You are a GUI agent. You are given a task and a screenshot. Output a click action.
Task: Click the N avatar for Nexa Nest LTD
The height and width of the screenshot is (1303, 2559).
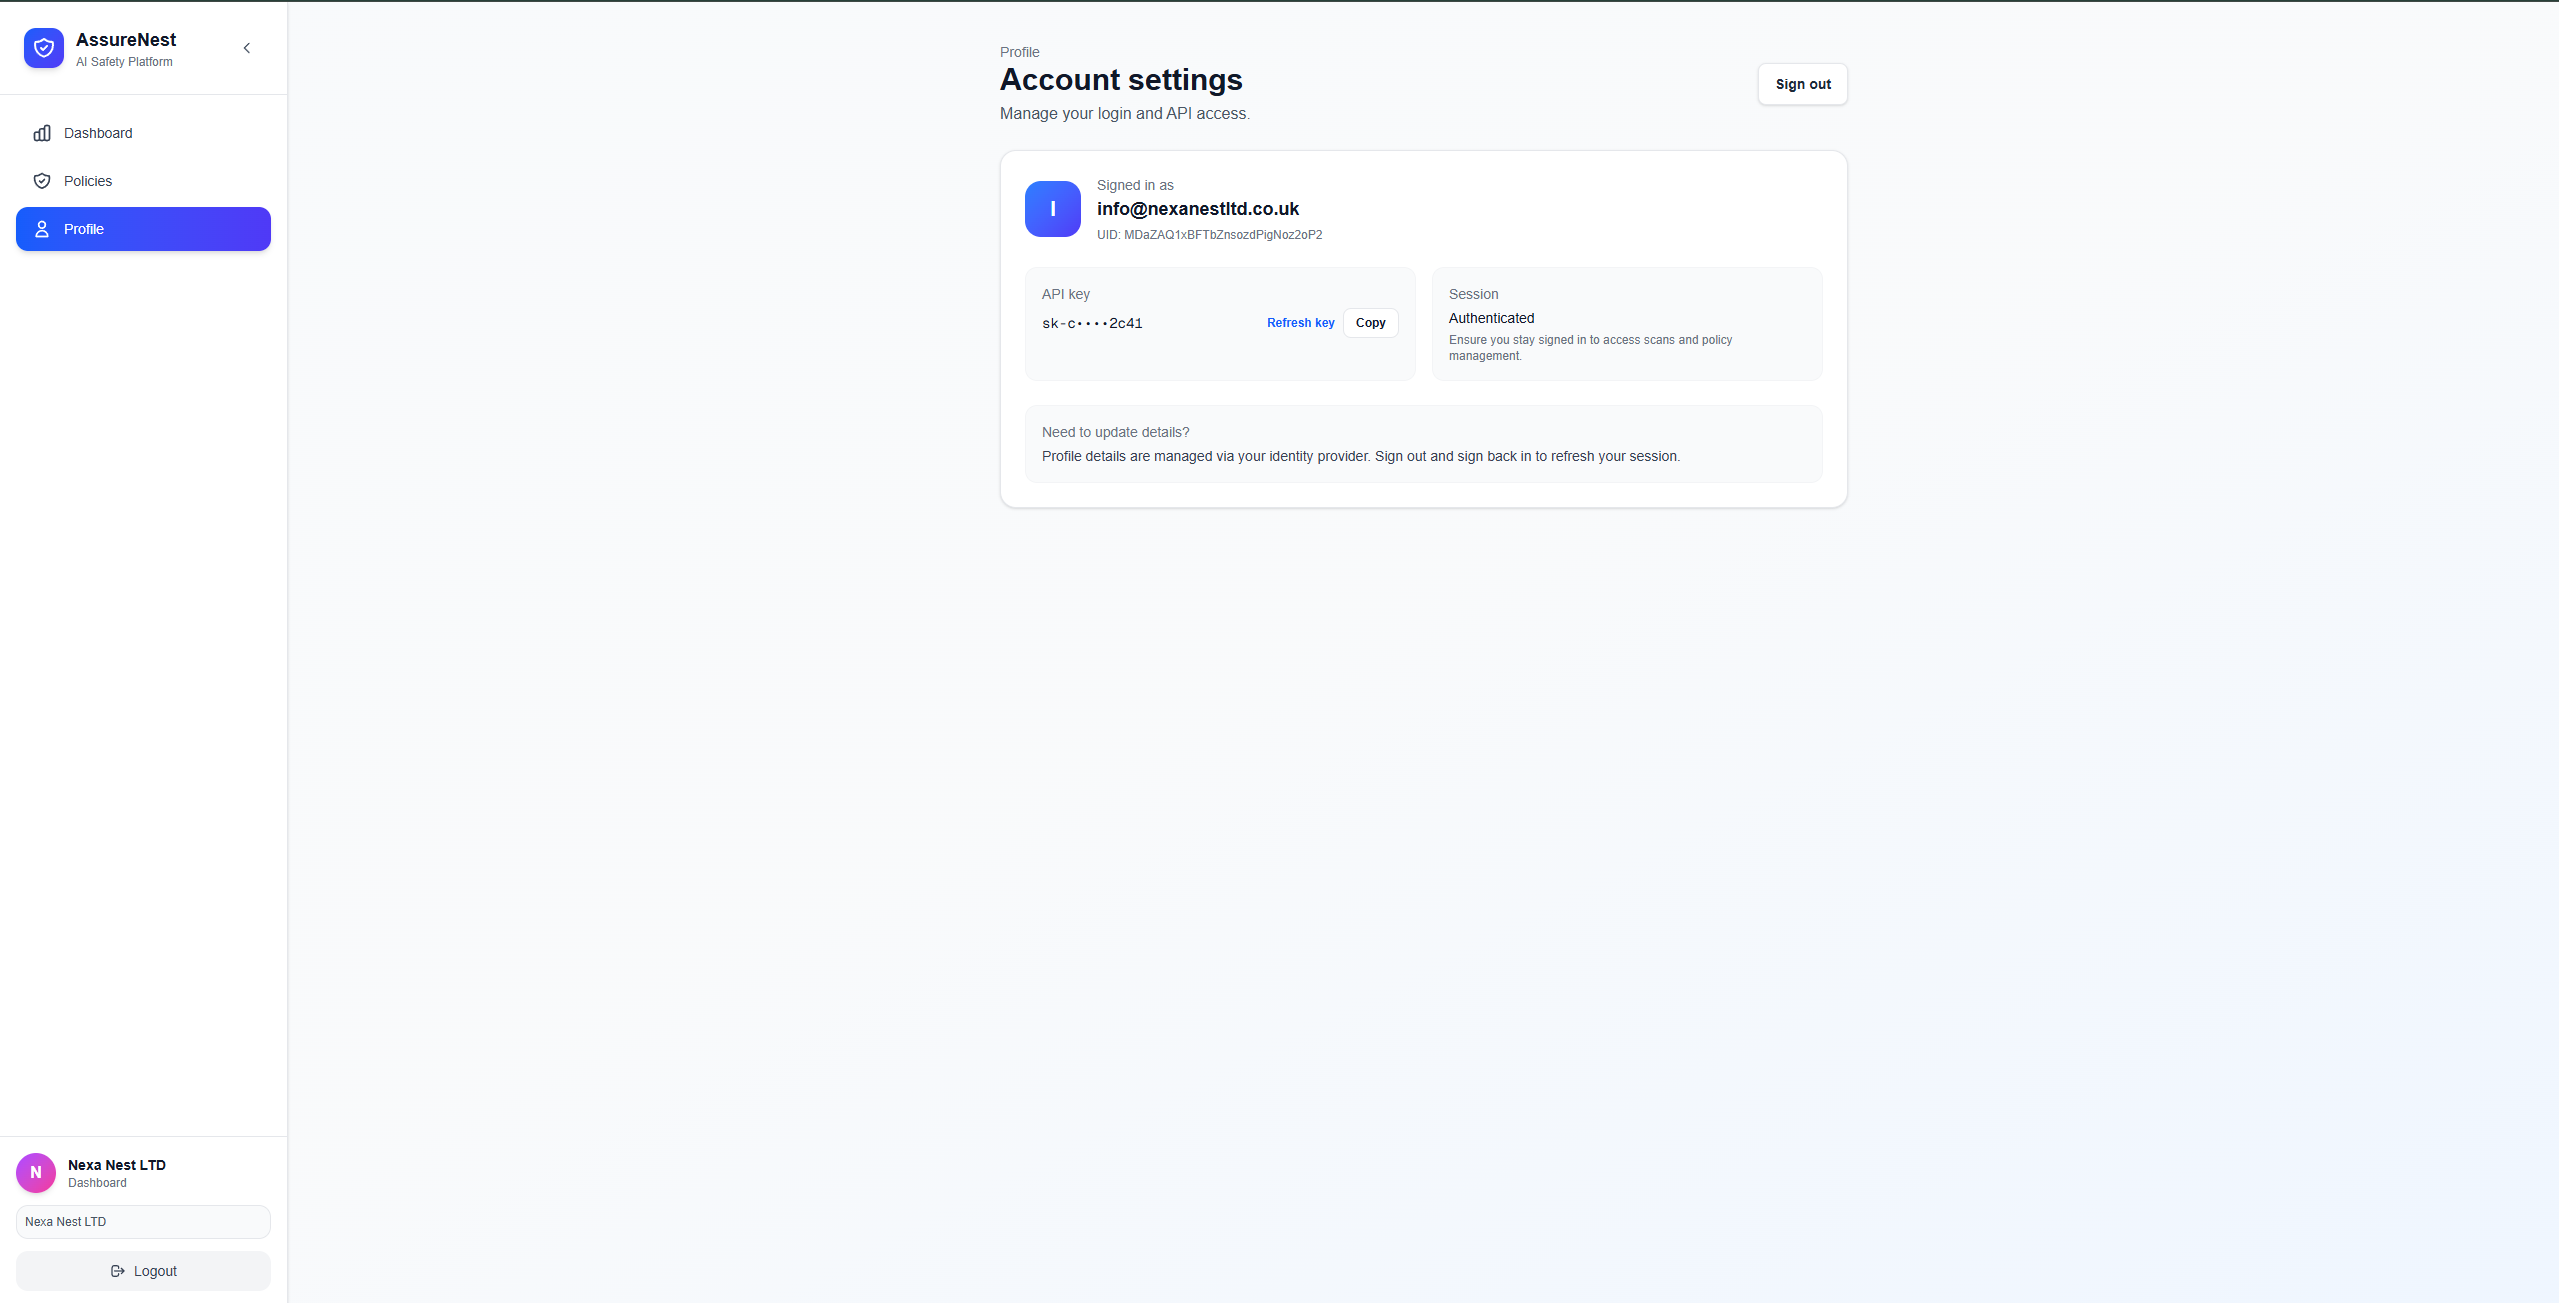(x=36, y=1173)
